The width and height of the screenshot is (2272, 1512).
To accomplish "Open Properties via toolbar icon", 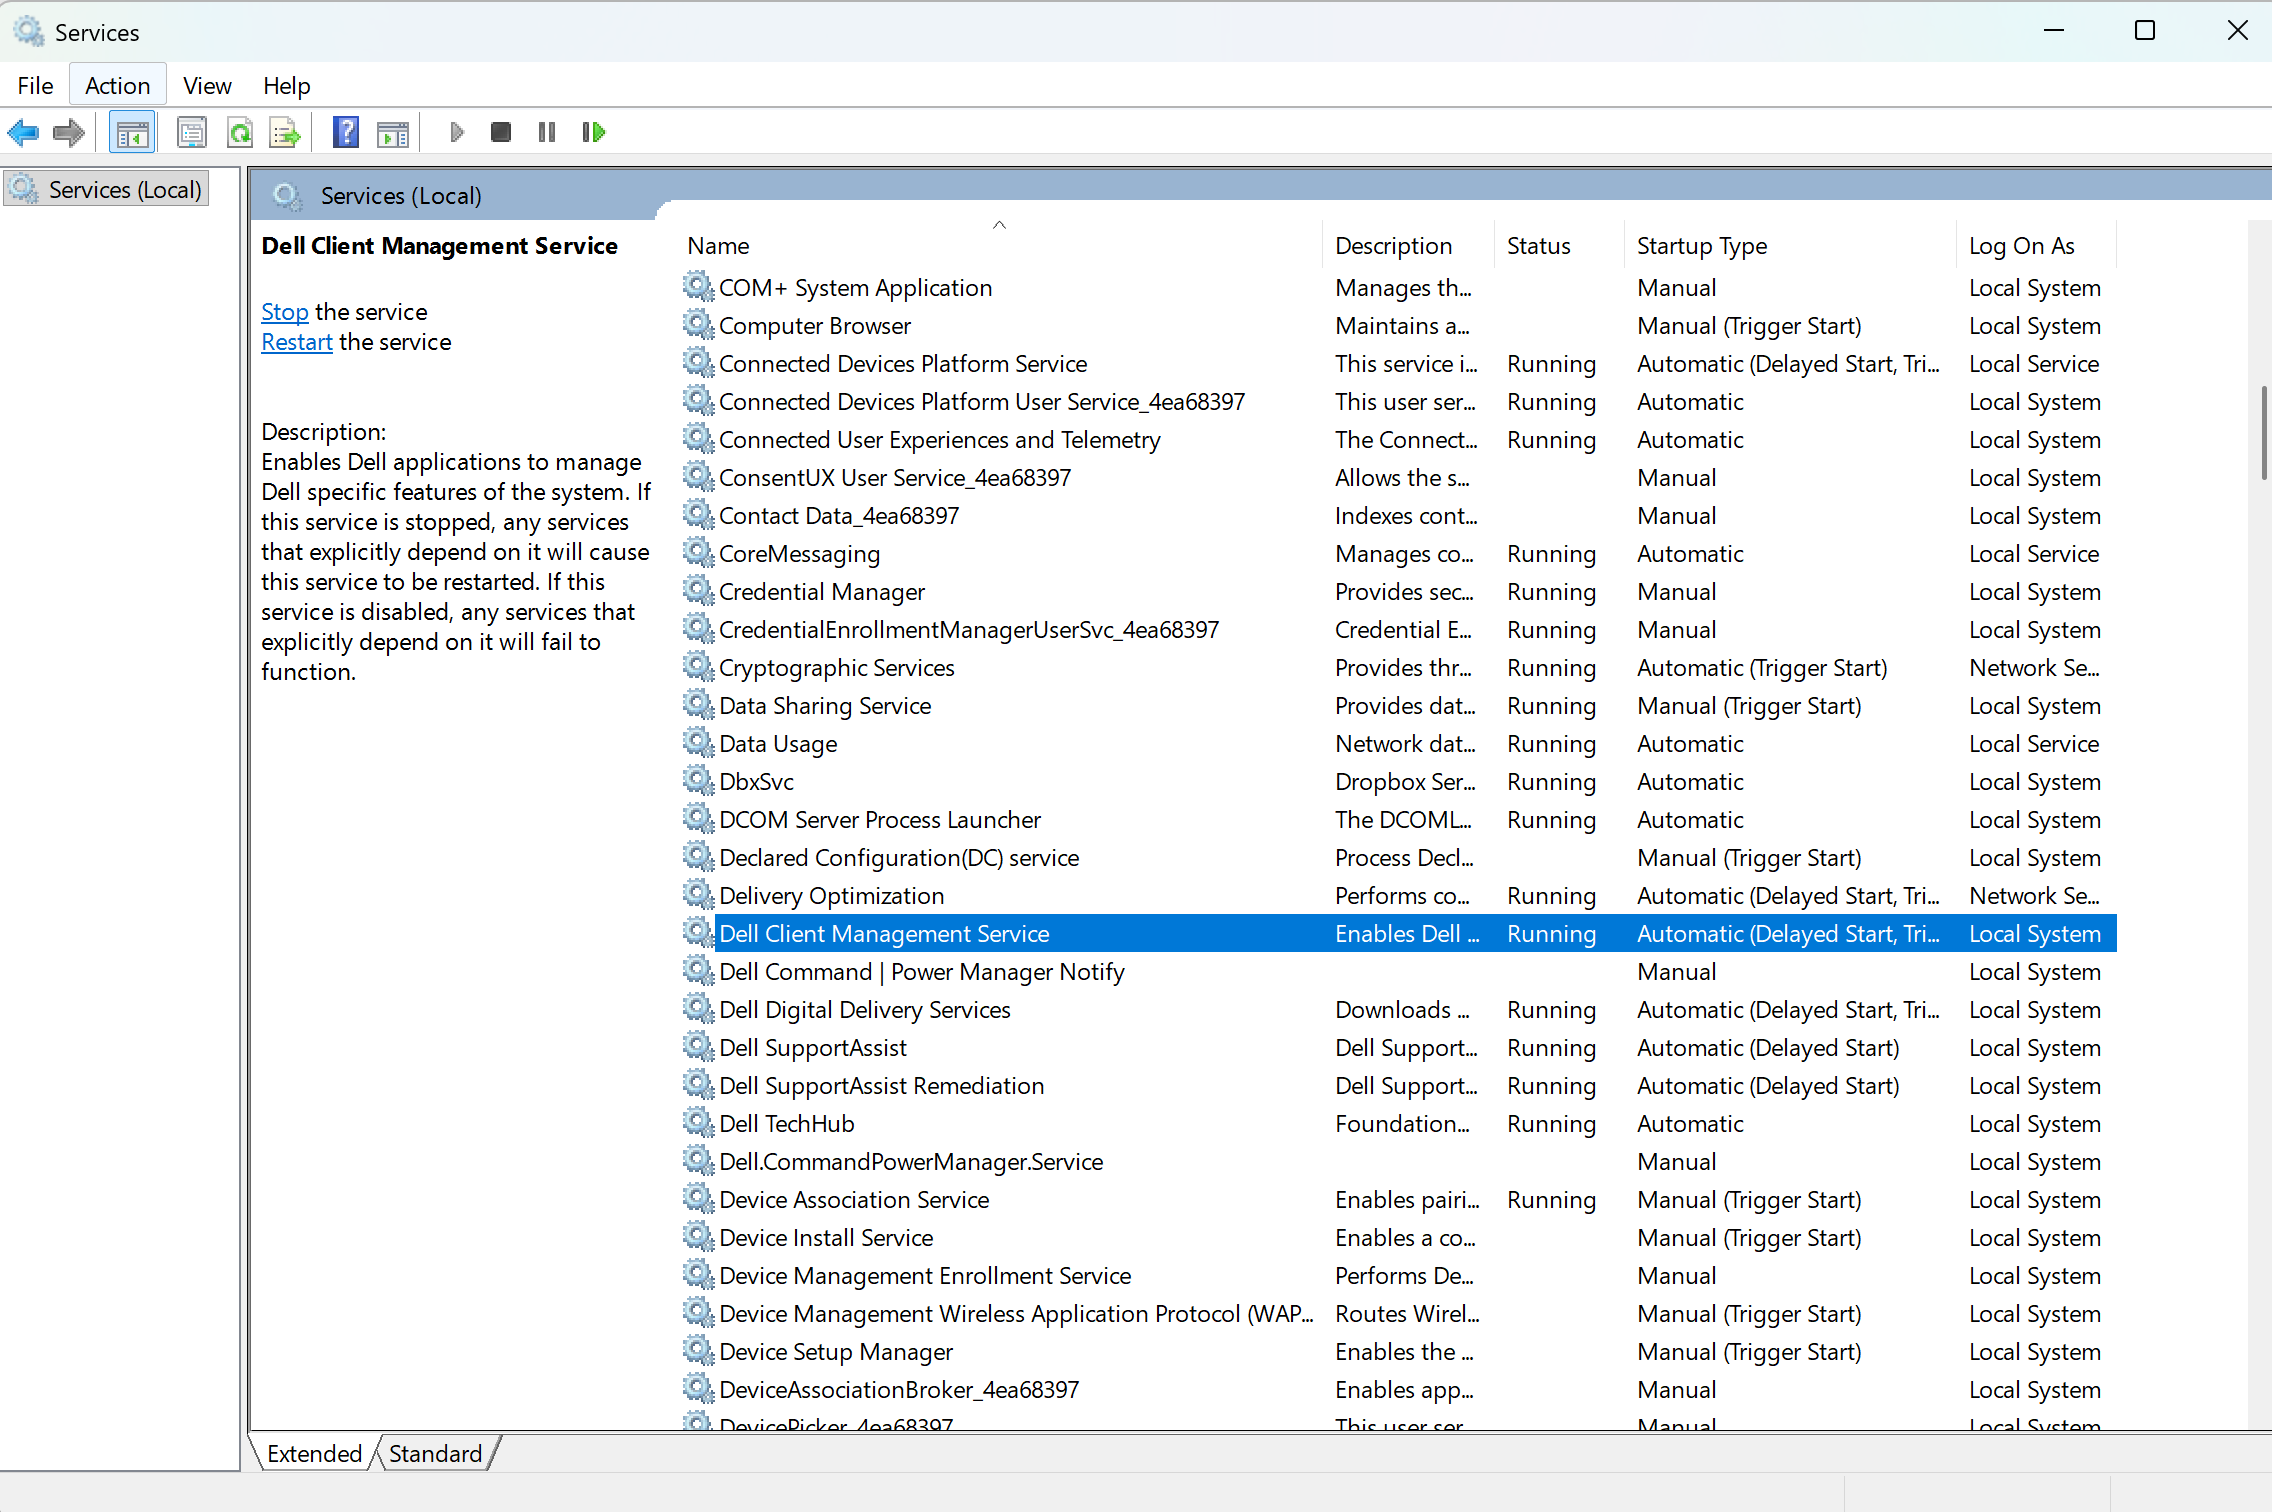I will point(191,132).
